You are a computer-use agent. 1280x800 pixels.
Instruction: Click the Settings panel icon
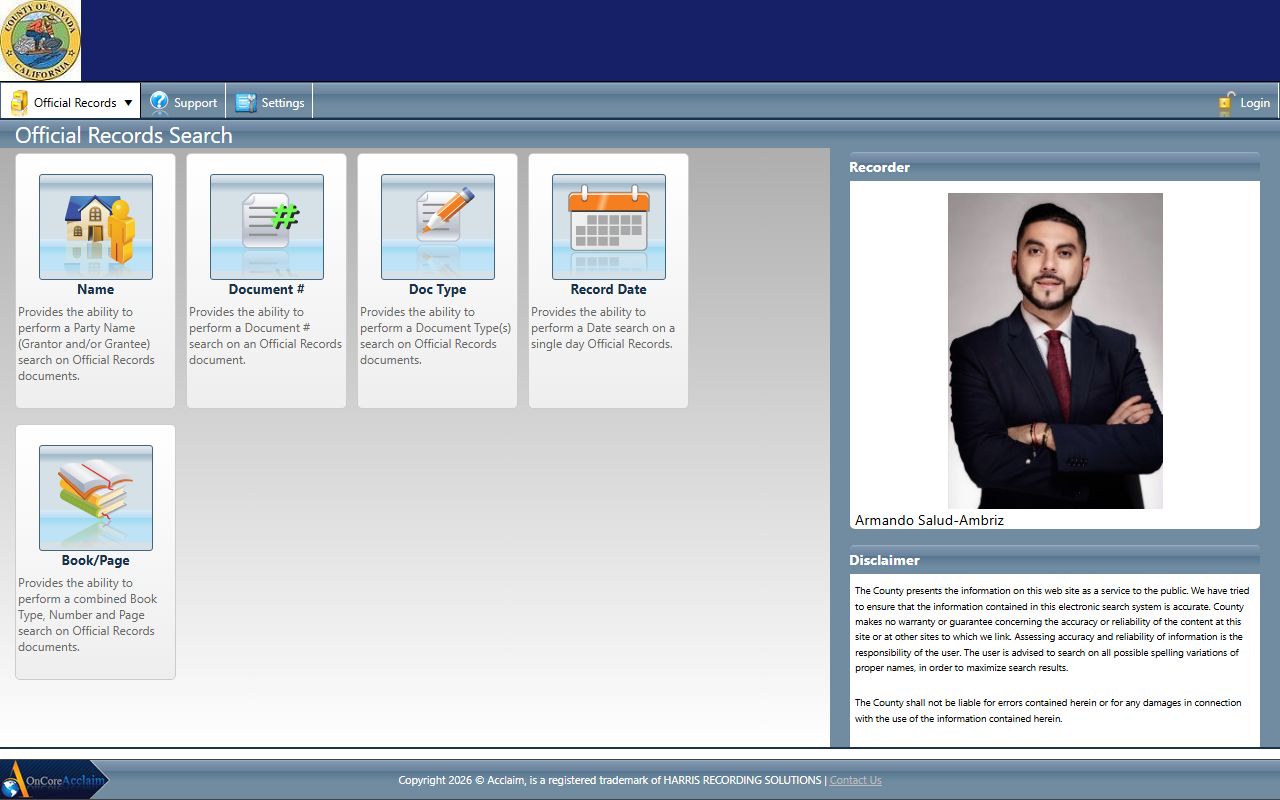click(246, 102)
